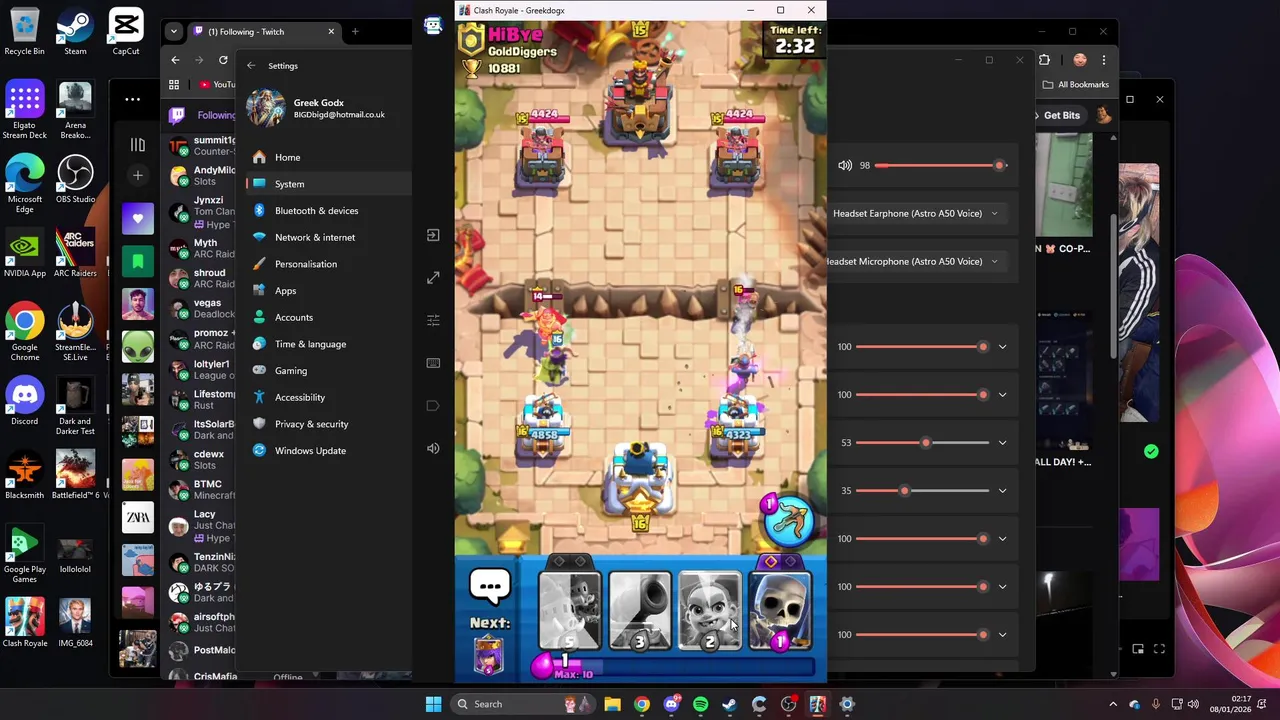Open Clash Royale desktop shortcut
Screen dimensions: 1280x720
24,623
